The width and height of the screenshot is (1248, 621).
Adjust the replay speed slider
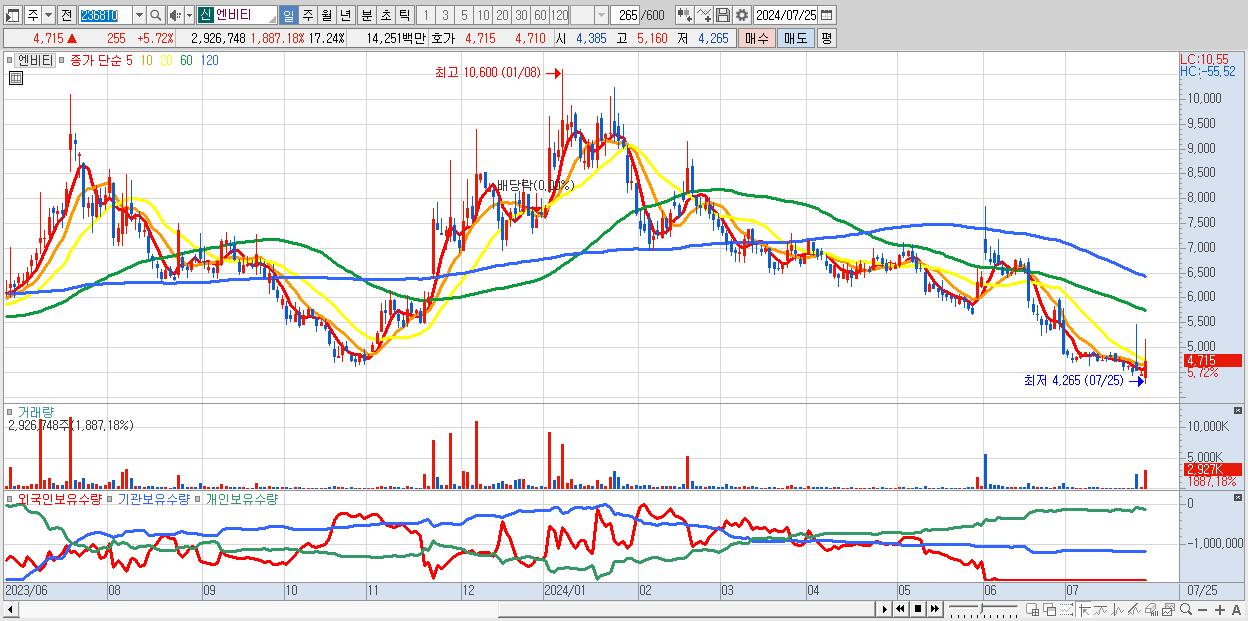point(982,609)
